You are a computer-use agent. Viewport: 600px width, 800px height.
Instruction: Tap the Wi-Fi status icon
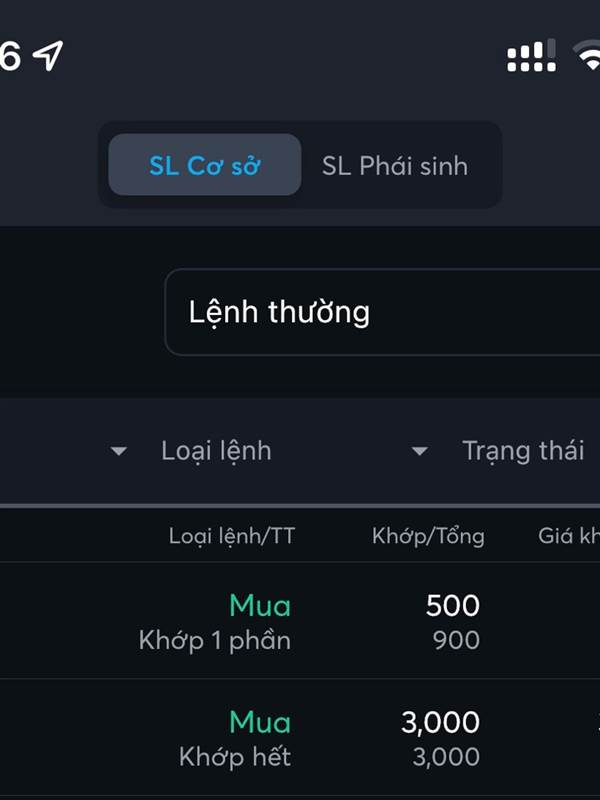coord(588,55)
